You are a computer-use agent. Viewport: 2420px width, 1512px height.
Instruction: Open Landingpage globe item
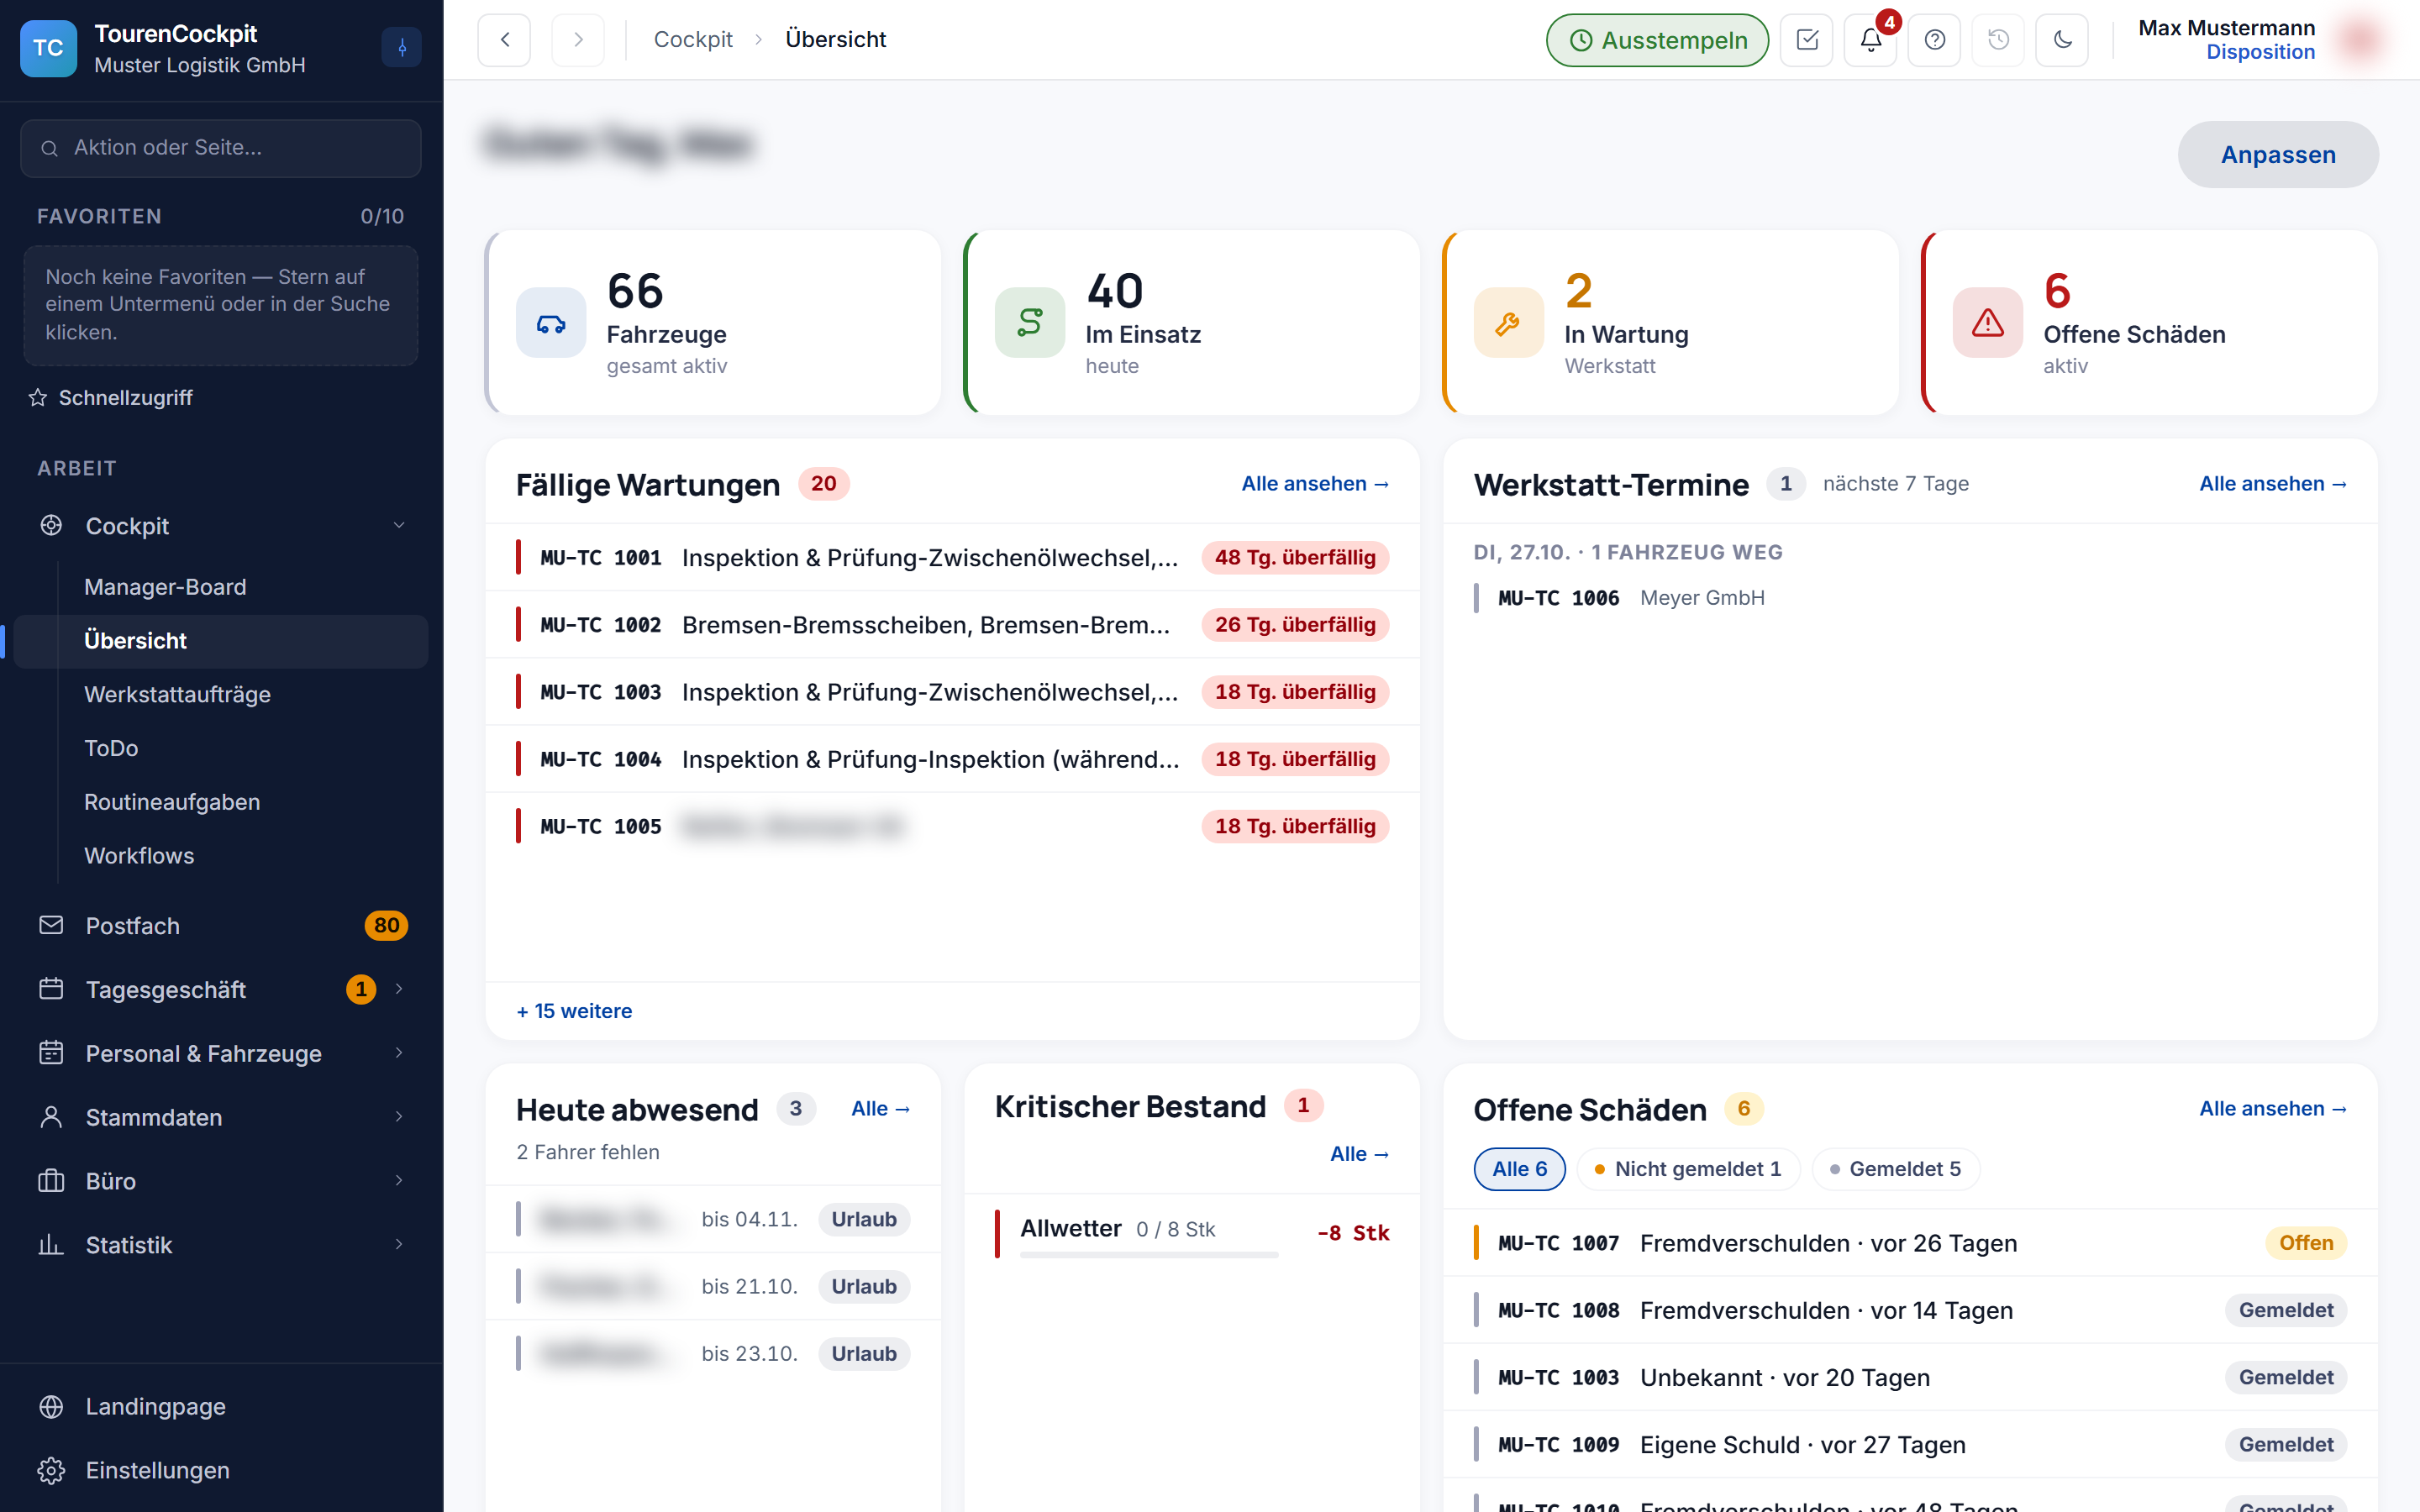(222, 1406)
